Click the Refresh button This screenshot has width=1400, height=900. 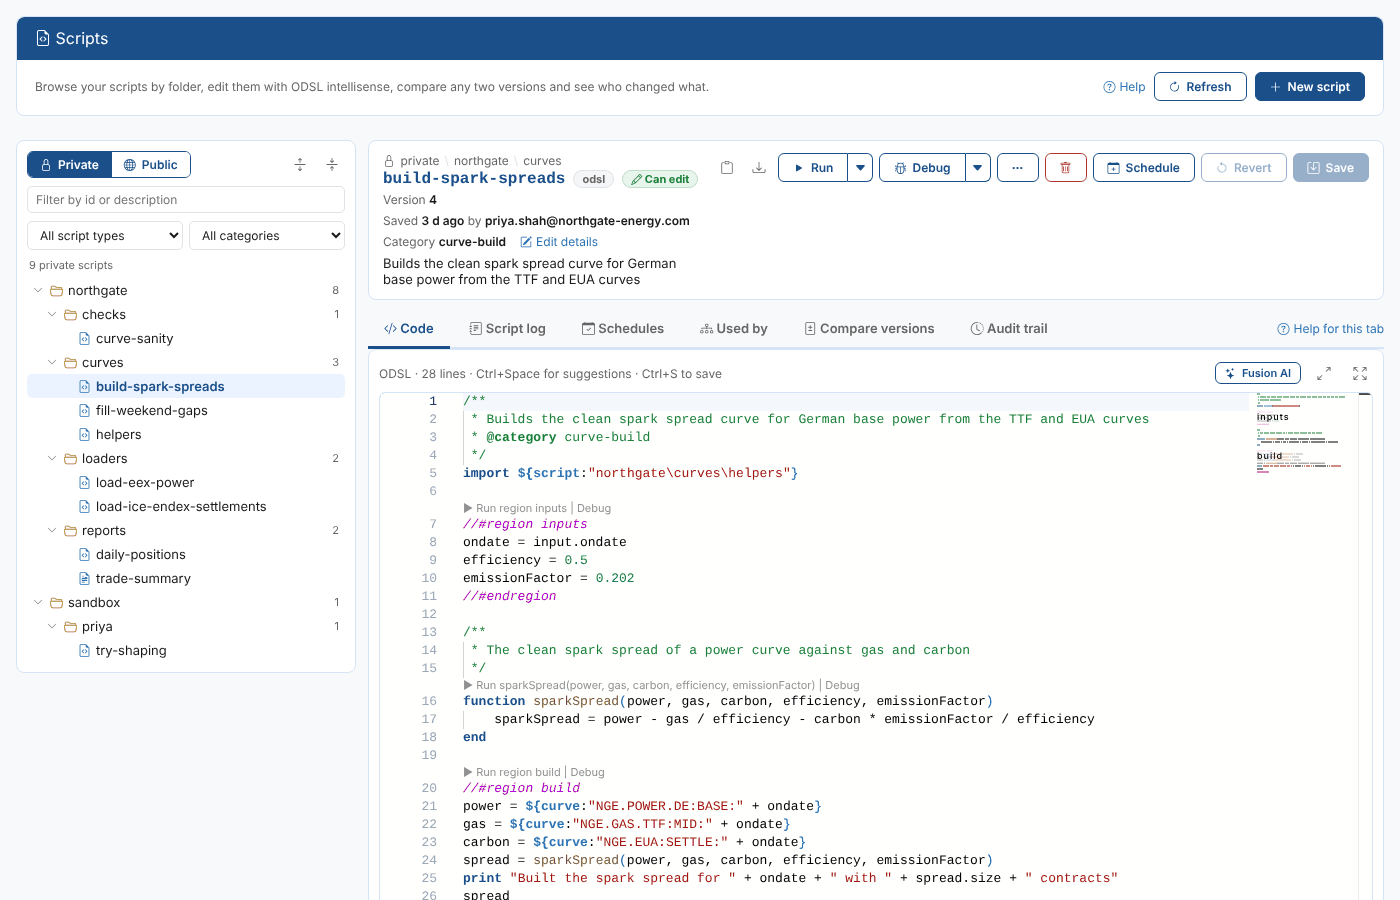(1200, 87)
